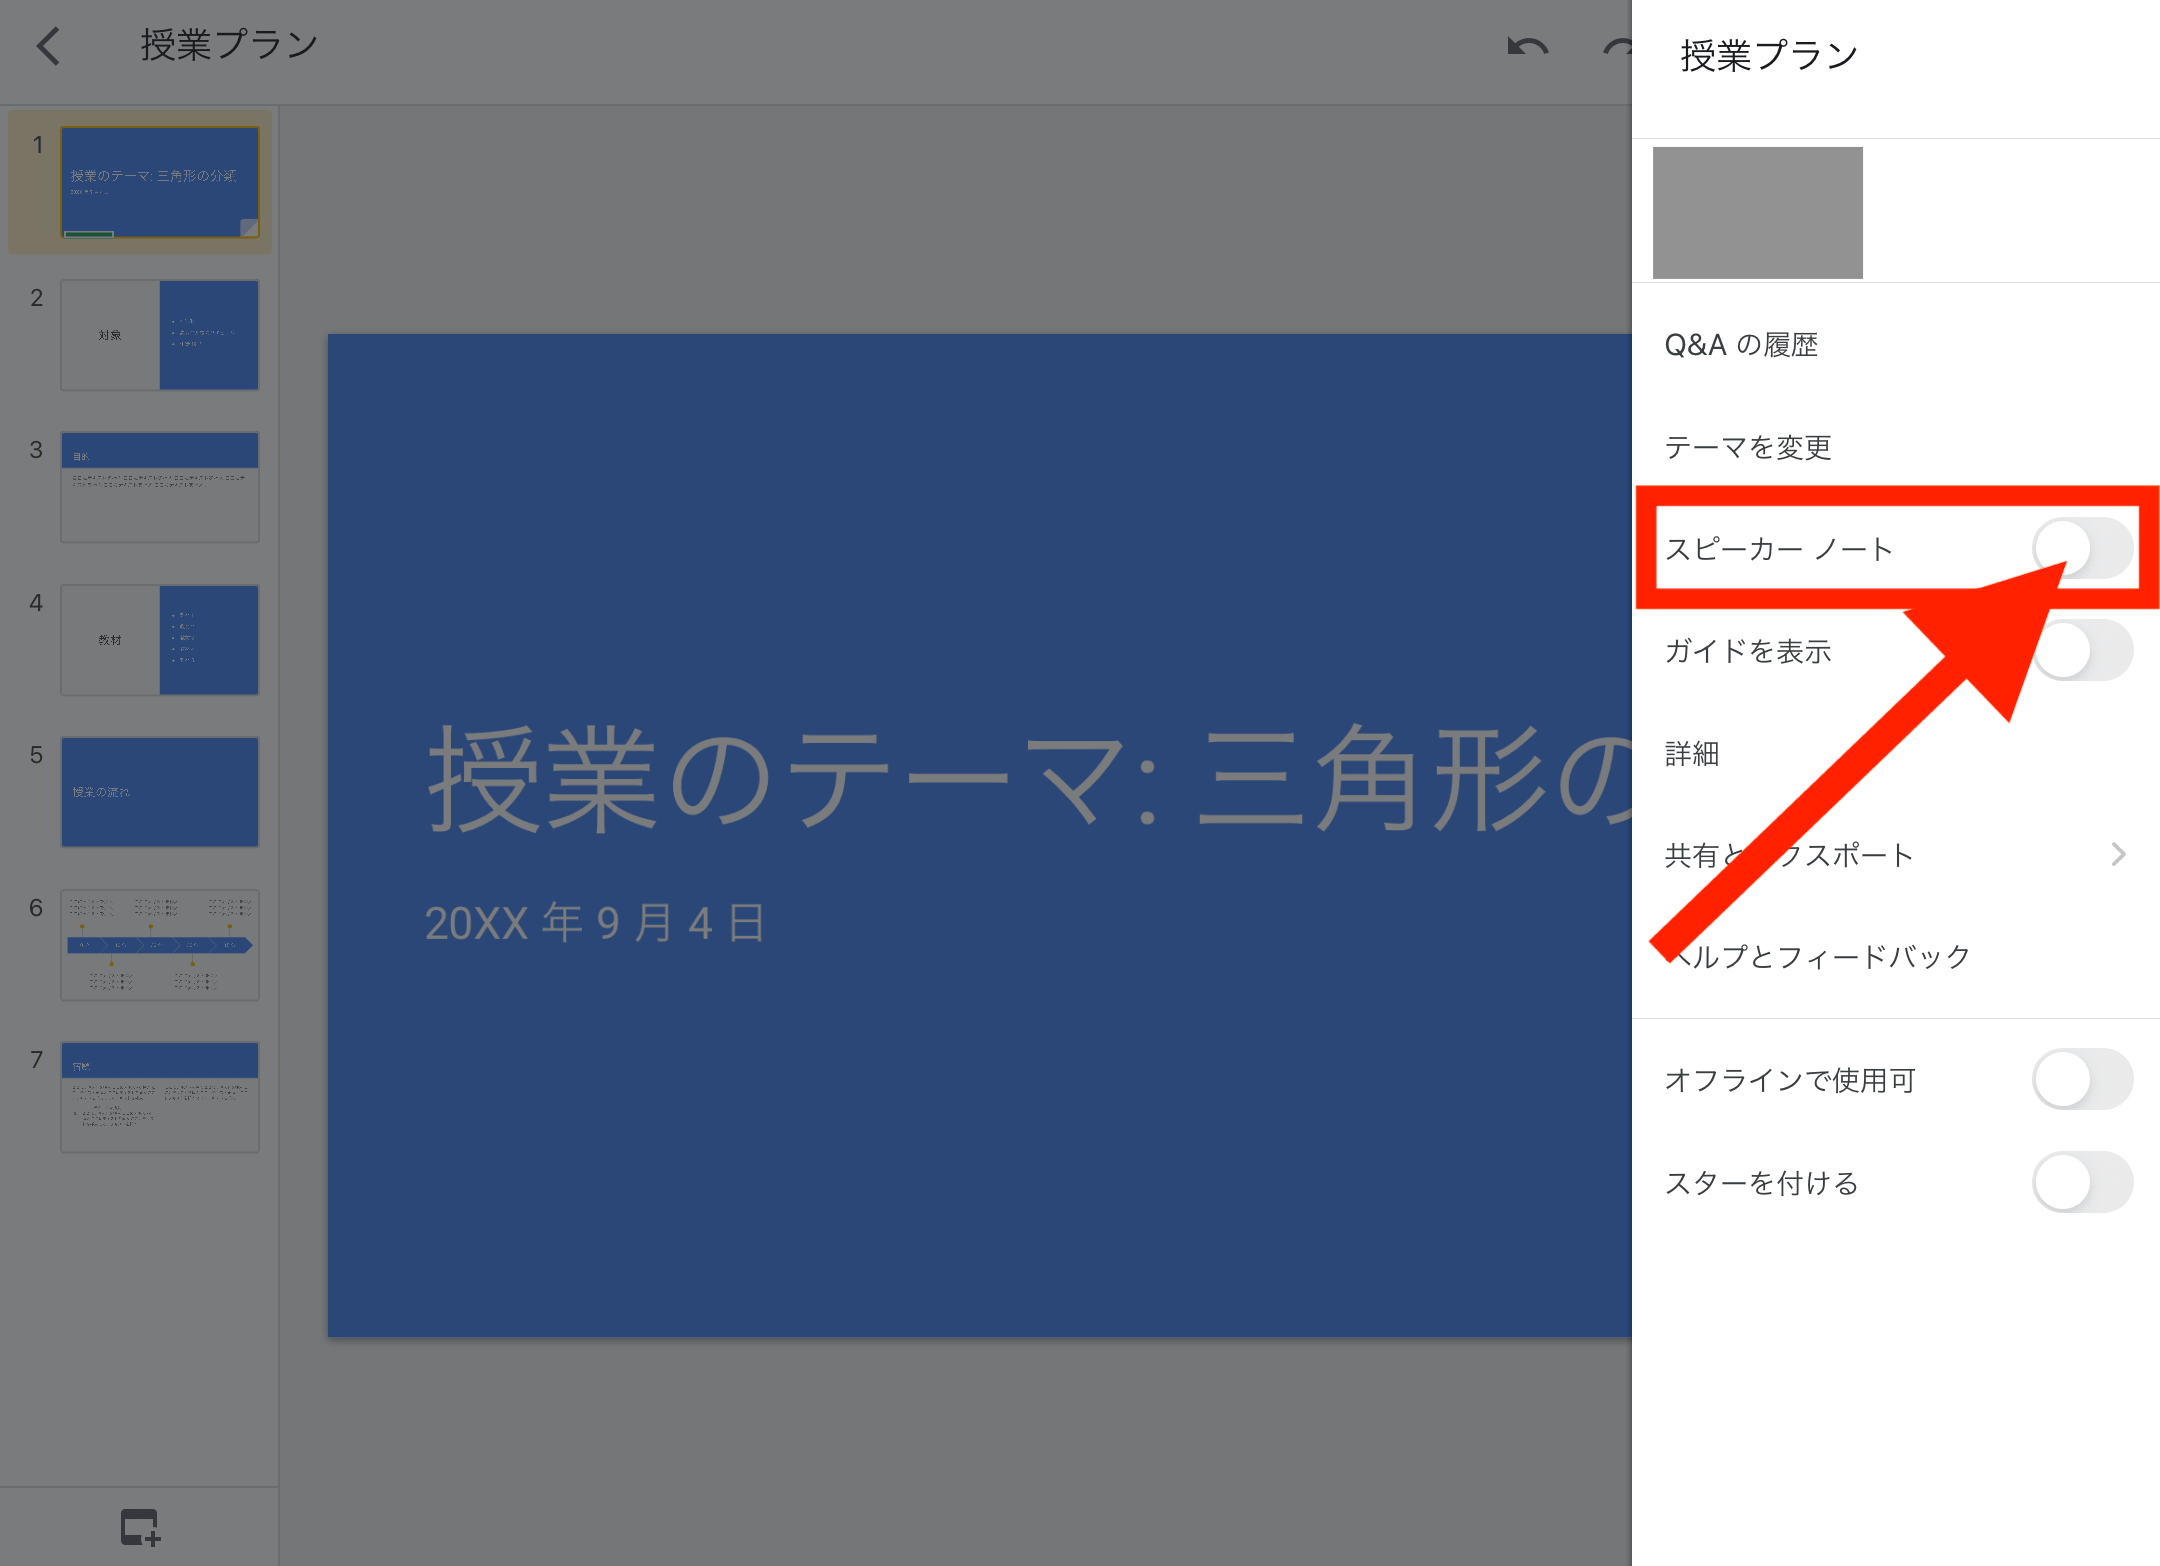Select slide 3 thumbnail

pos(160,487)
